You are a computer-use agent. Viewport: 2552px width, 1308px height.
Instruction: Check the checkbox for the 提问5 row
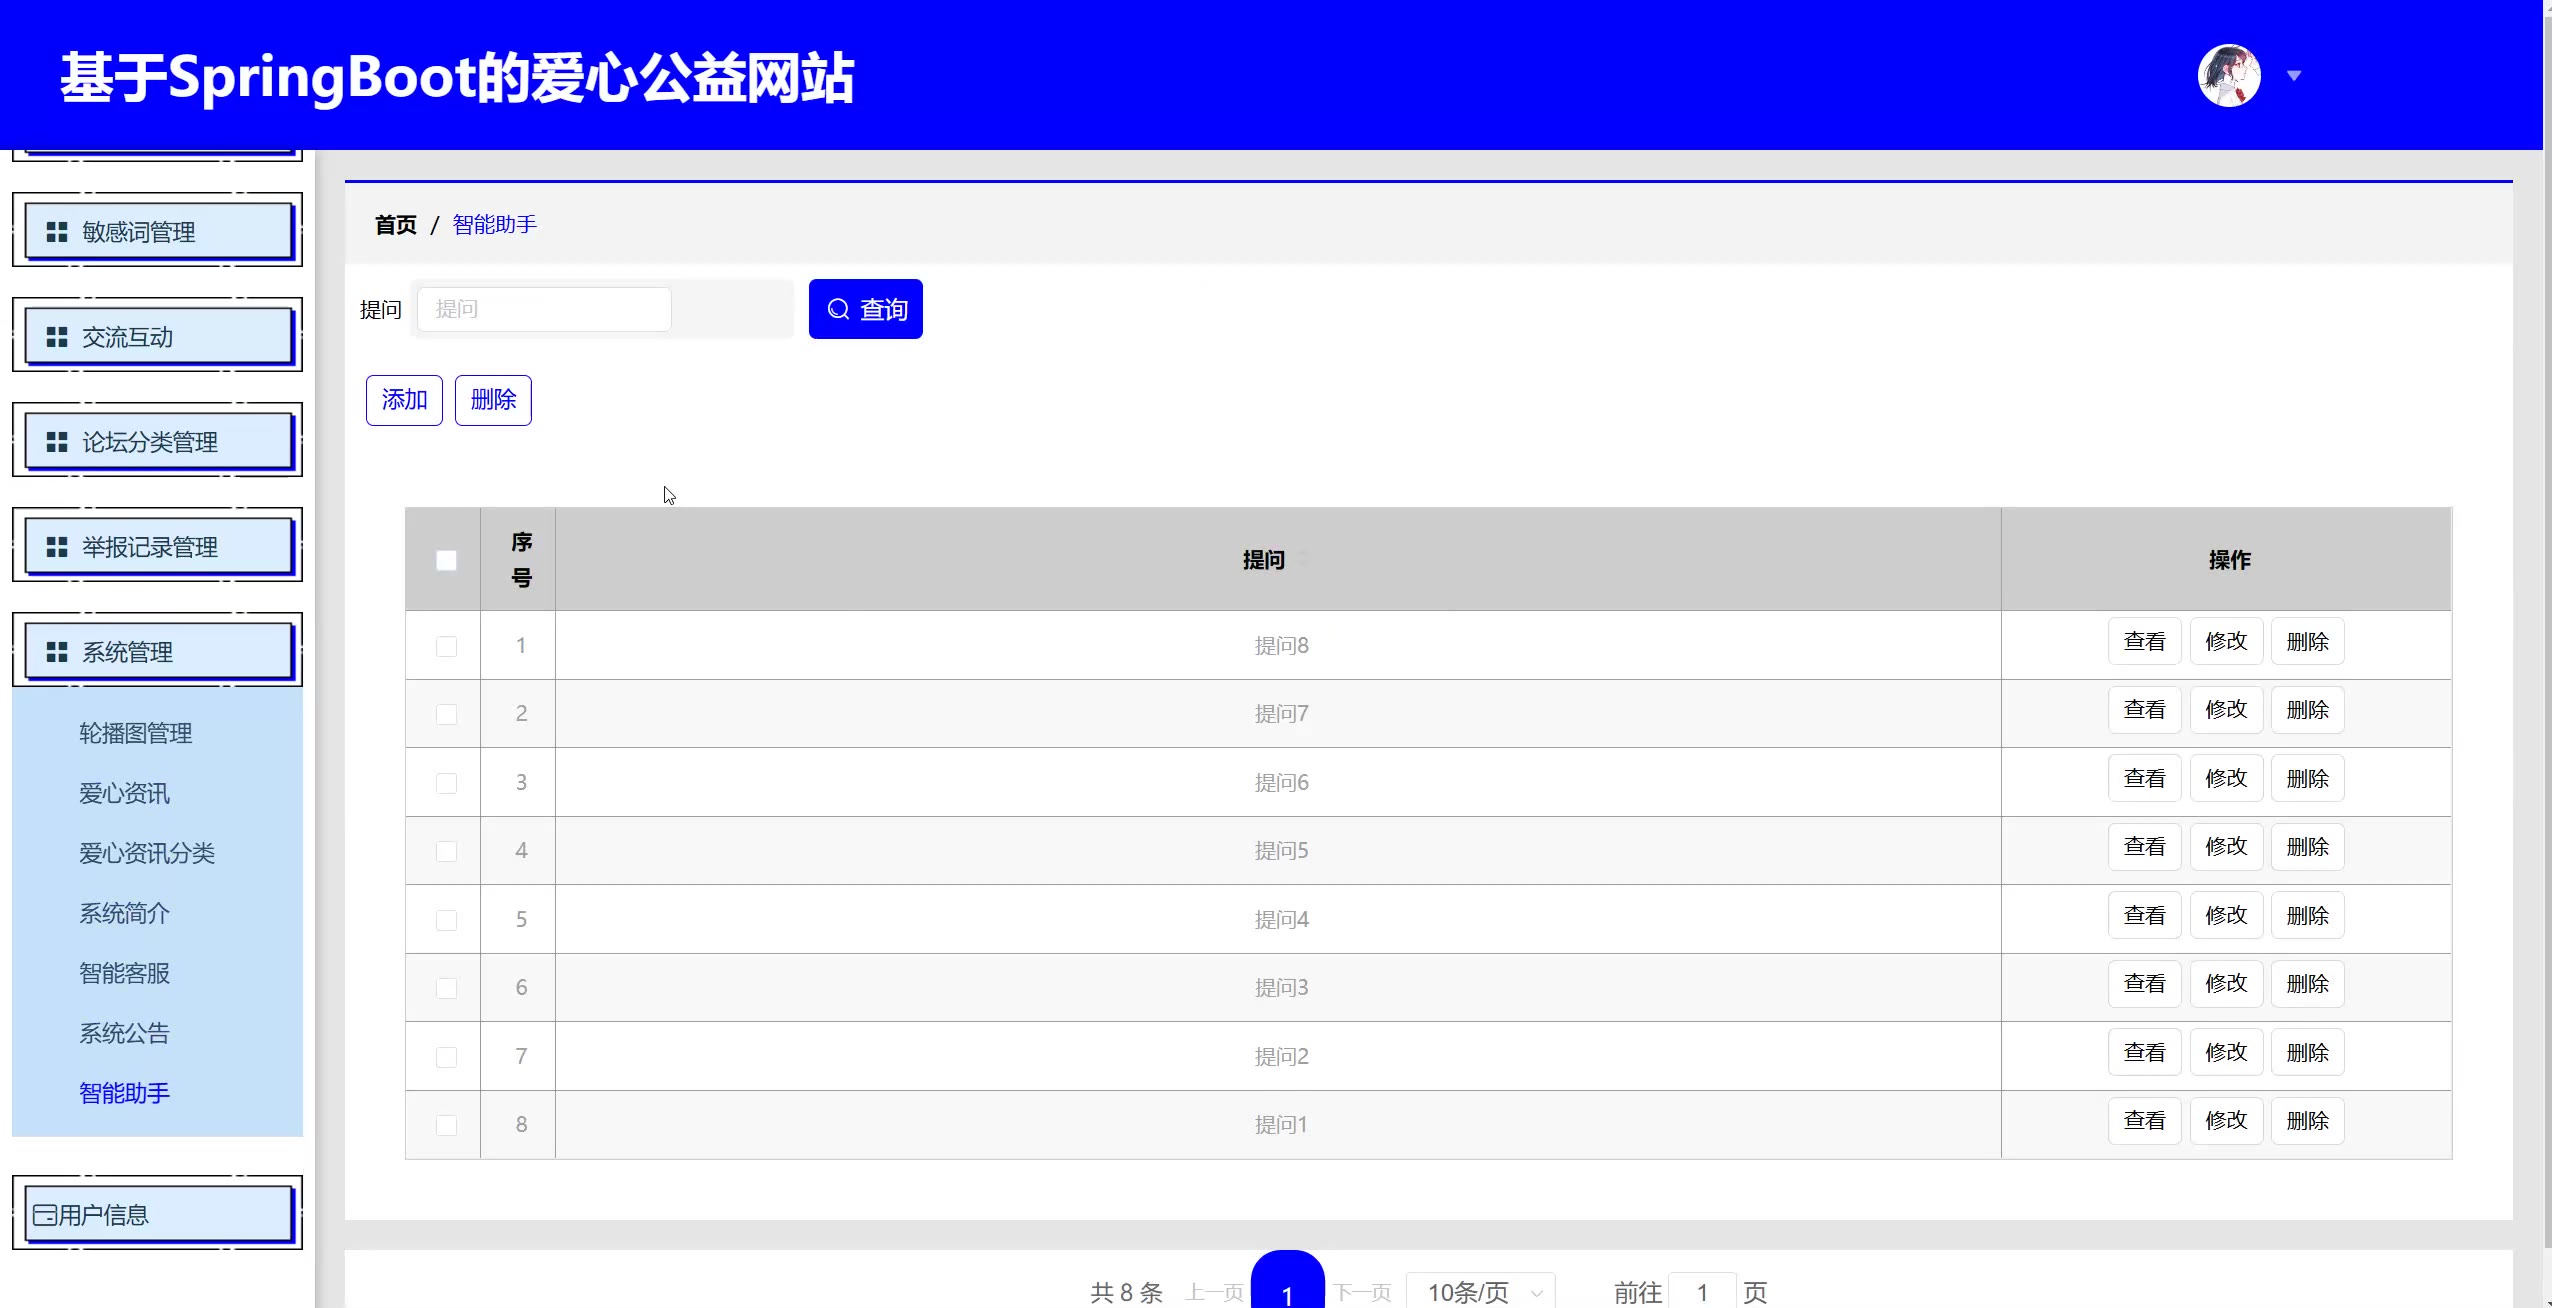[x=446, y=851]
